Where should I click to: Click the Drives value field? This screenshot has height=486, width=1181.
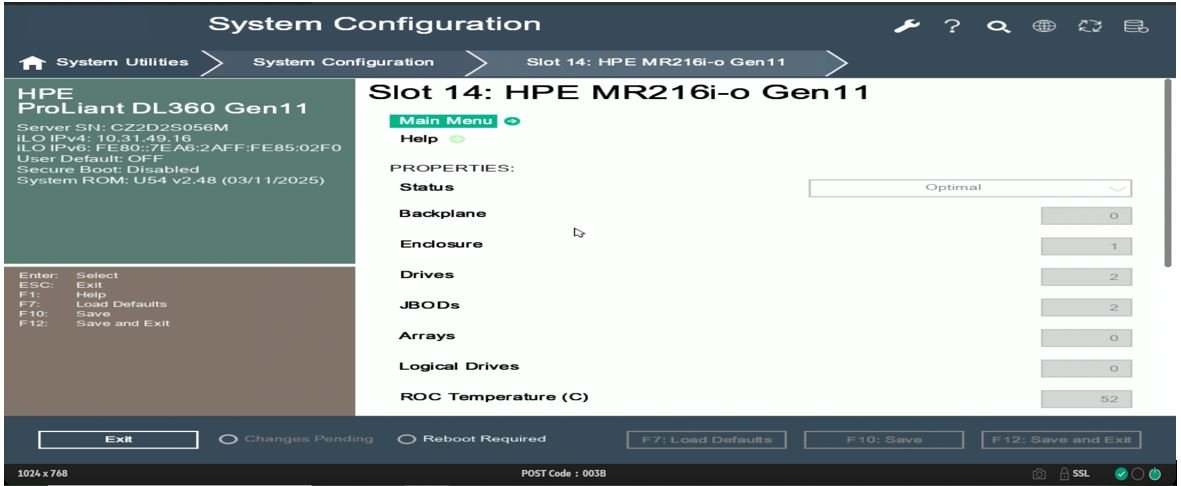coord(1086,277)
